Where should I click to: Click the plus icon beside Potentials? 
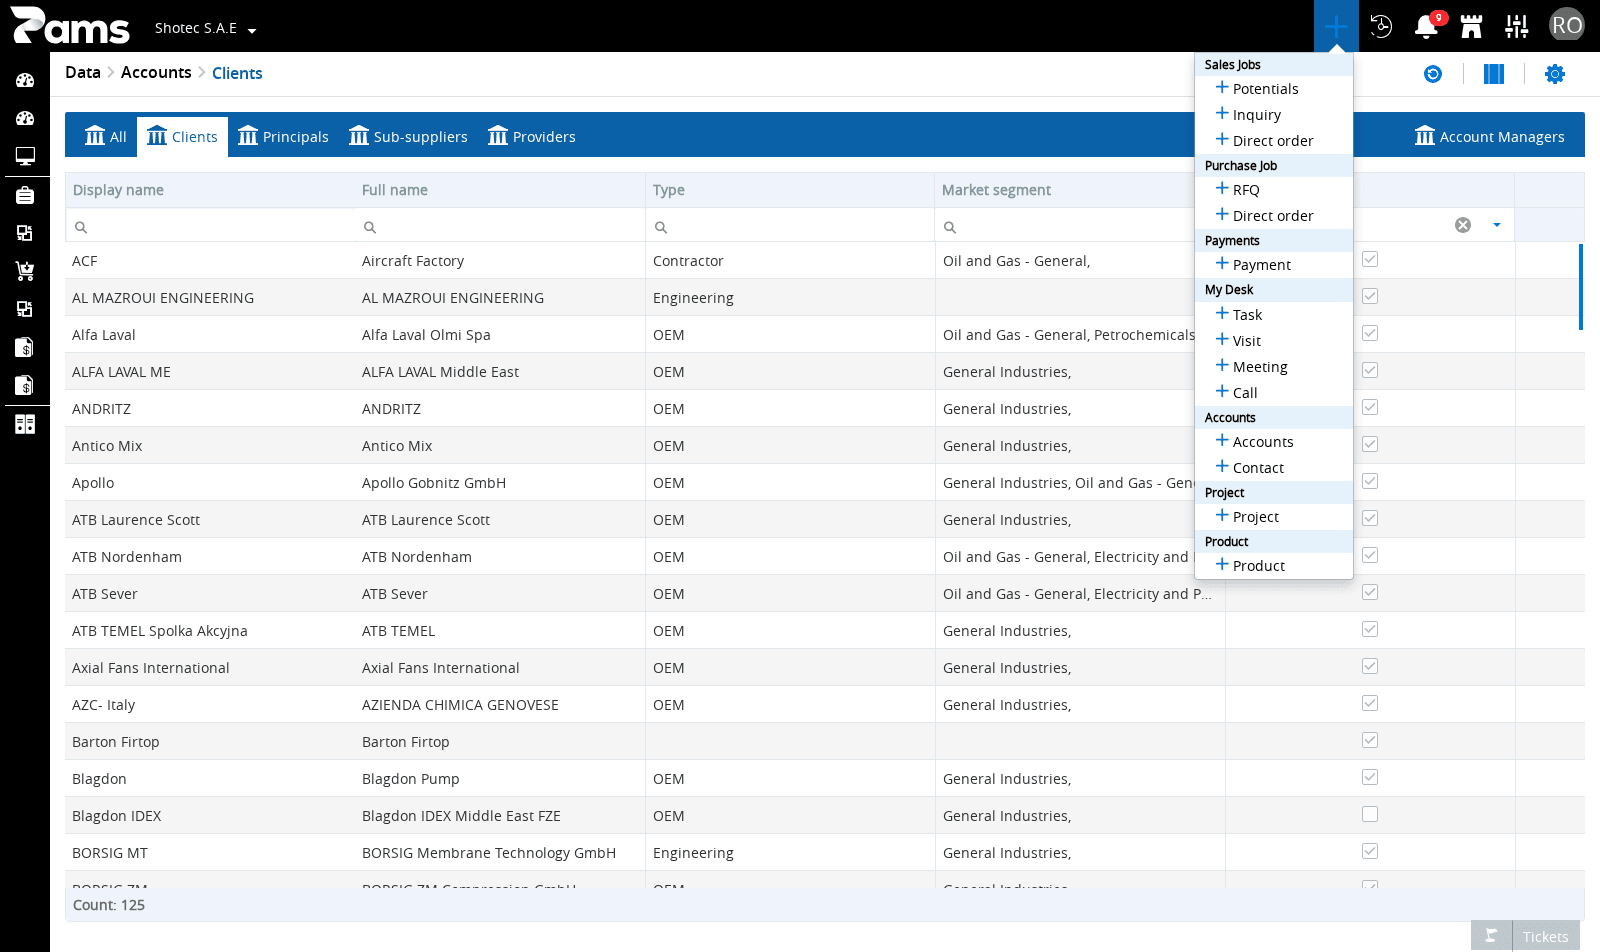pos(1222,87)
